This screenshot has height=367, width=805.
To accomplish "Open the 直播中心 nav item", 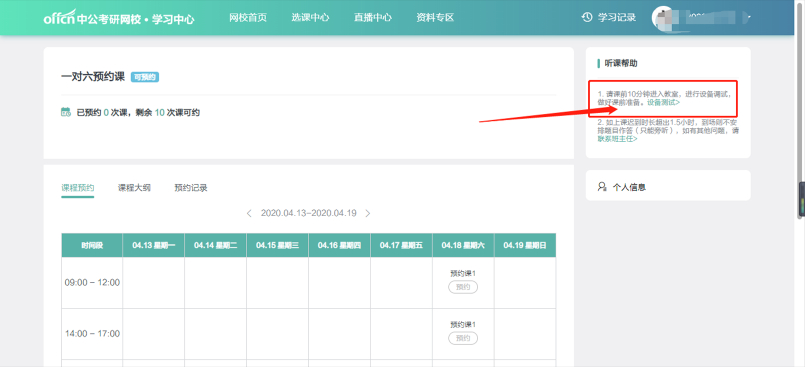I will tap(373, 17).
